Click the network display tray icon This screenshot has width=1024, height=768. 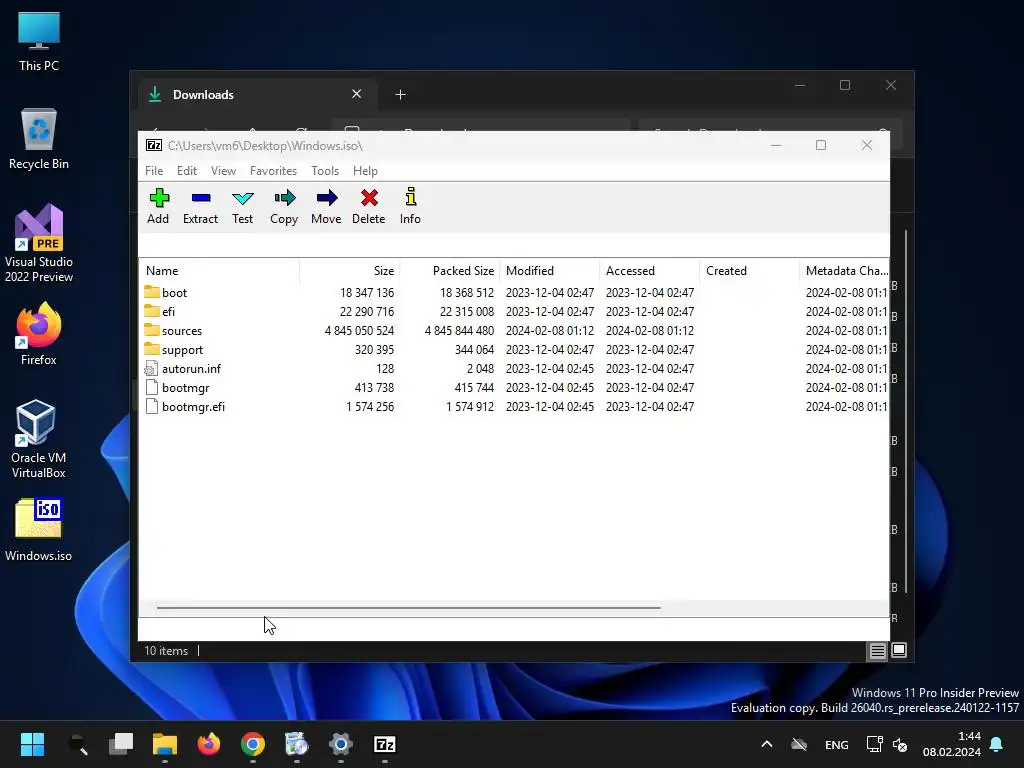click(x=874, y=744)
